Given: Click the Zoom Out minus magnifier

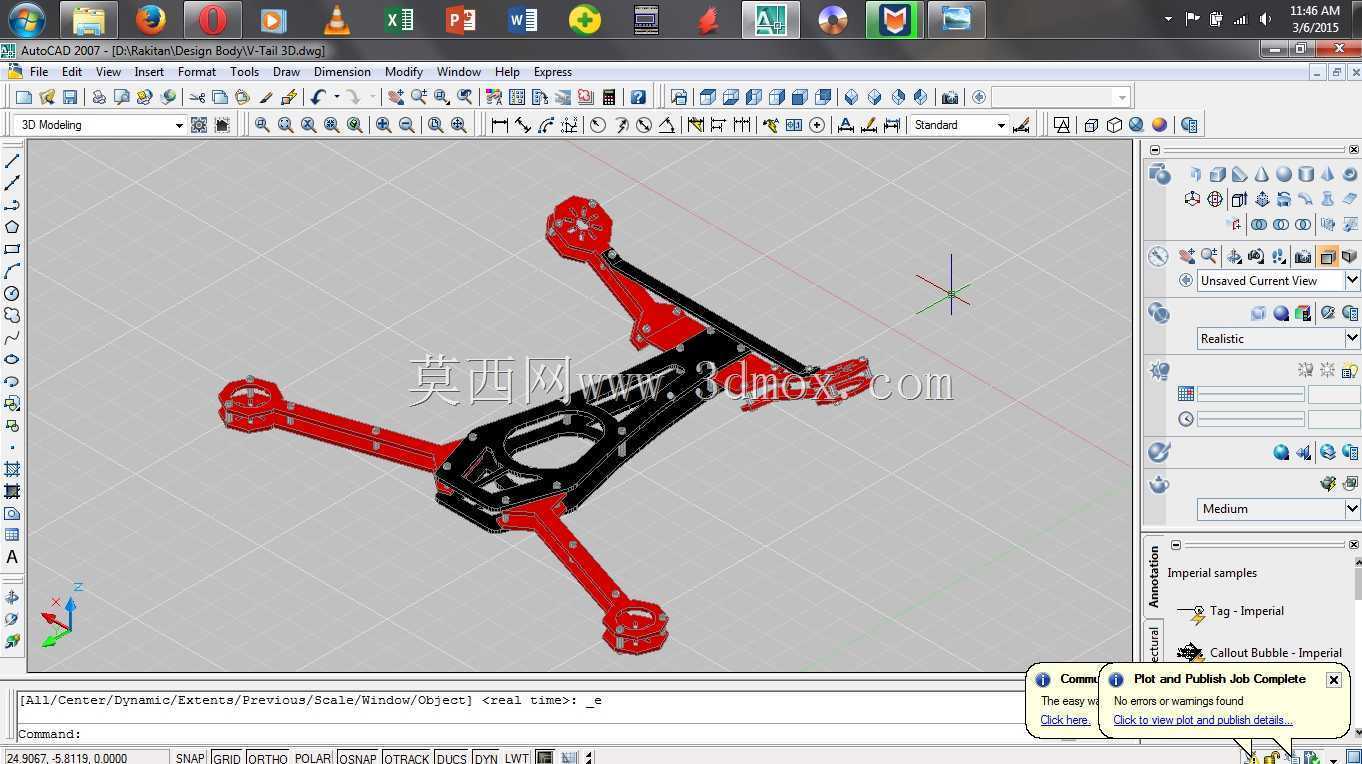Looking at the screenshot, I should 406,125.
